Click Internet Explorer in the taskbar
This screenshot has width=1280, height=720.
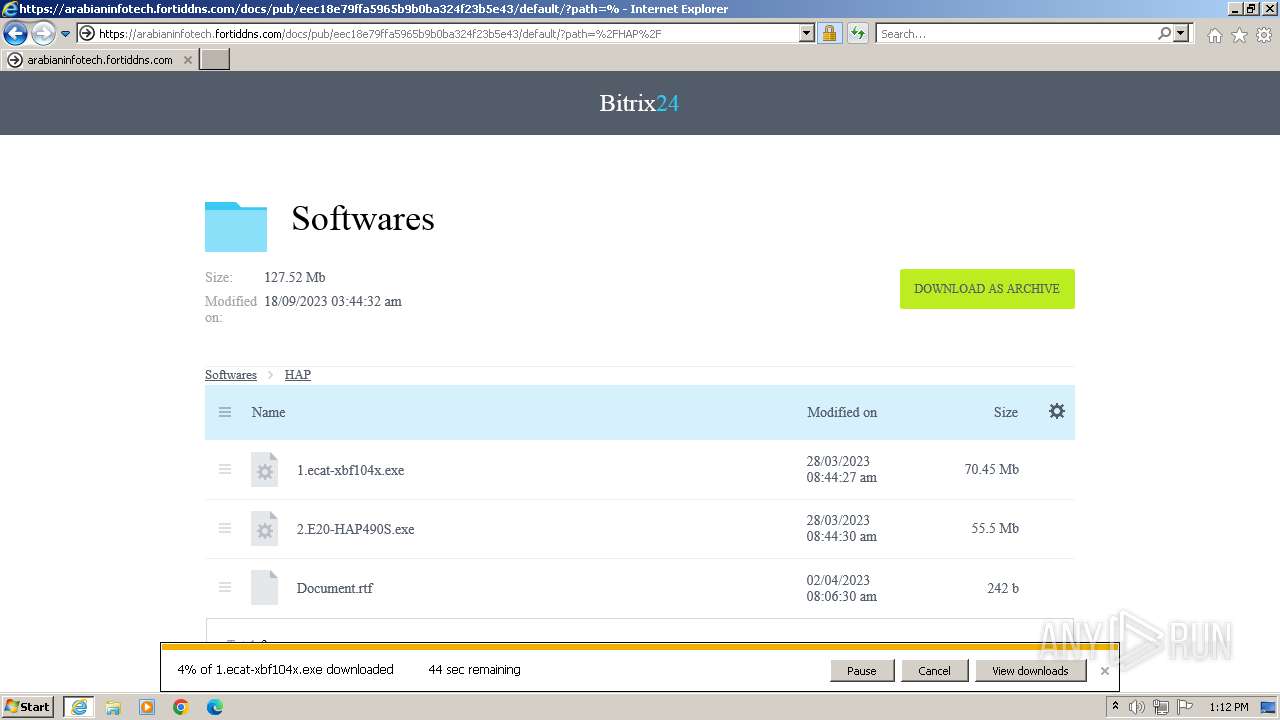79,707
